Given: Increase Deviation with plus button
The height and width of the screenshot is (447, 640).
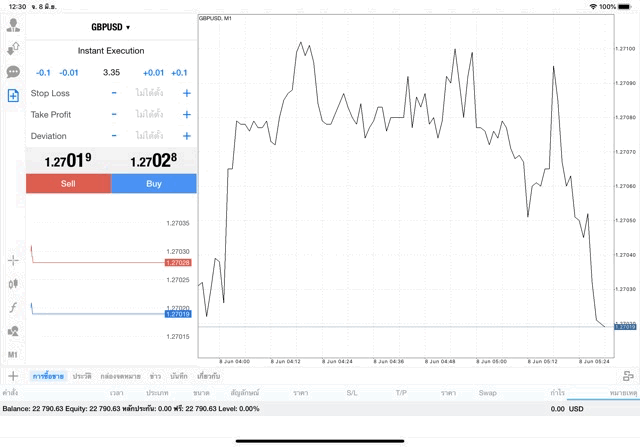Looking at the screenshot, I should coord(186,136).
